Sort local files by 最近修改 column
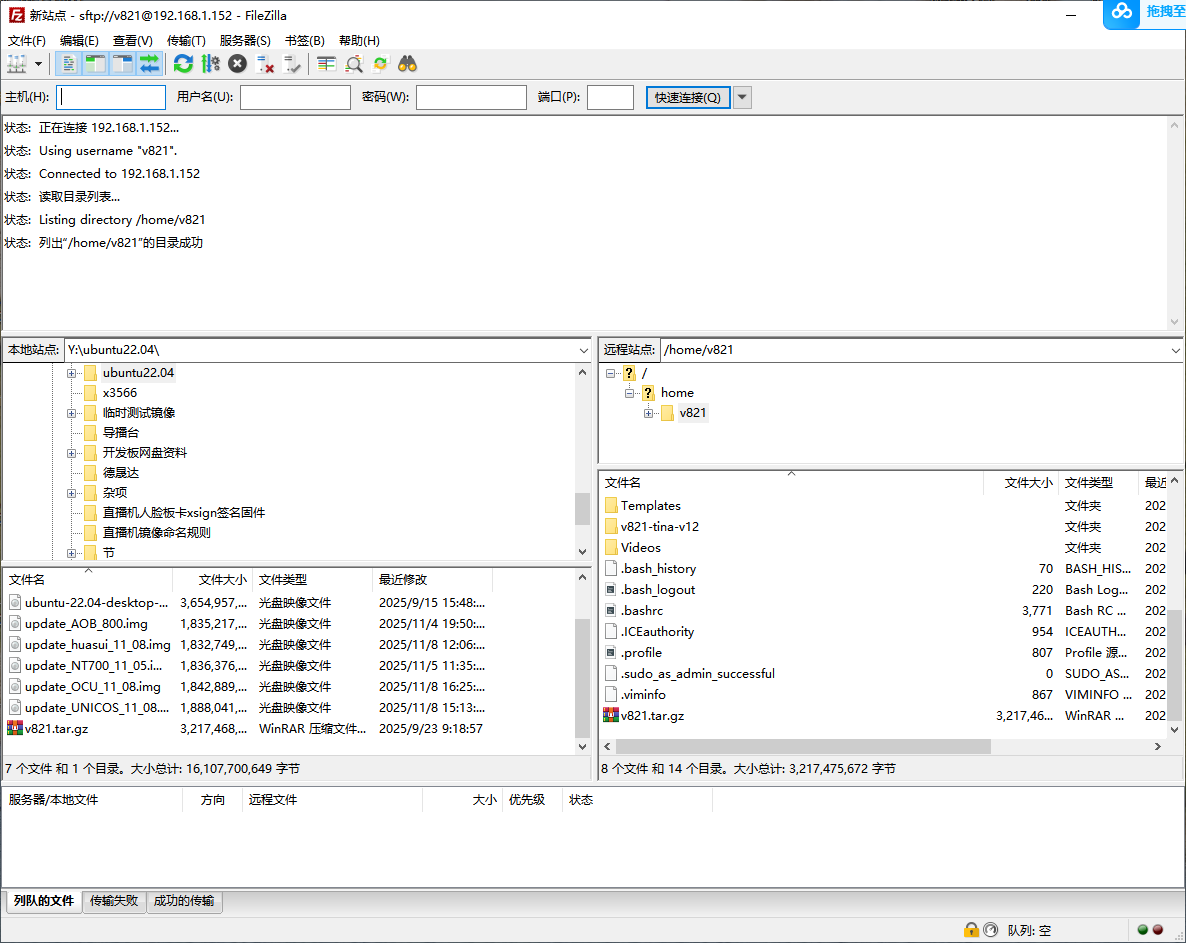This screenshot has width=1186, height=943. [x=431, y=579]
